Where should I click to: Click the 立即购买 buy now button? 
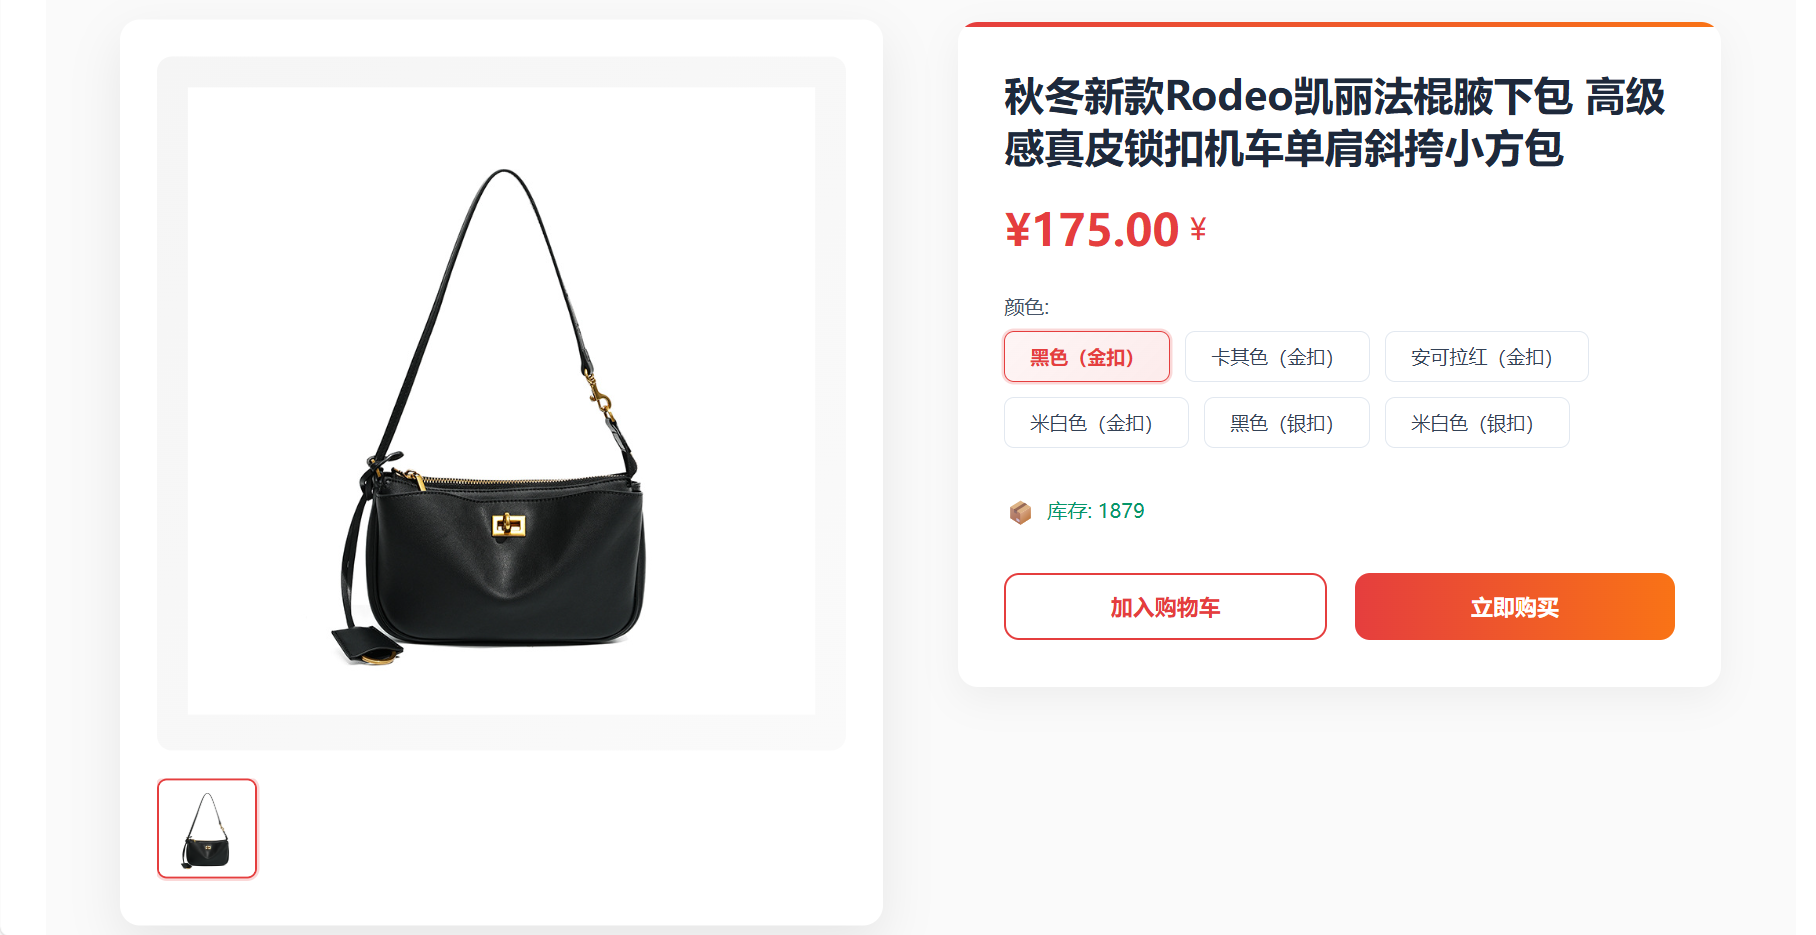pyautogui.click(x=1514, y=607)
